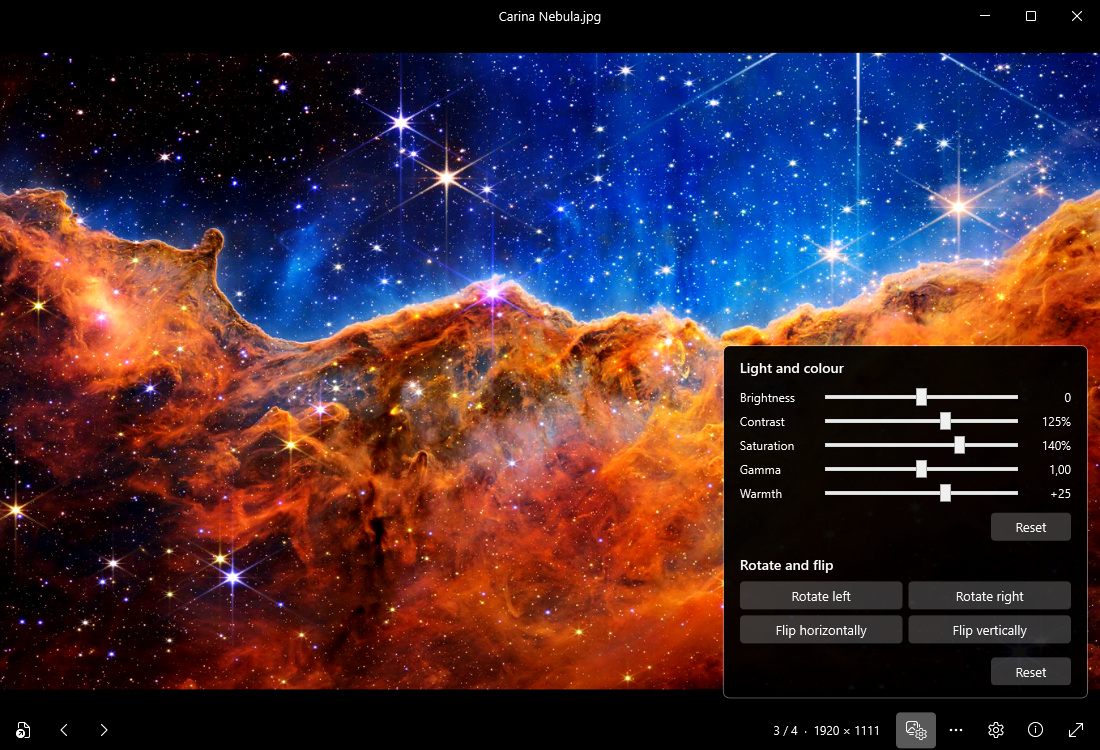Go to the previous image arrow
The width and height of the screenshot is (1100, 750).
(64, 730)
